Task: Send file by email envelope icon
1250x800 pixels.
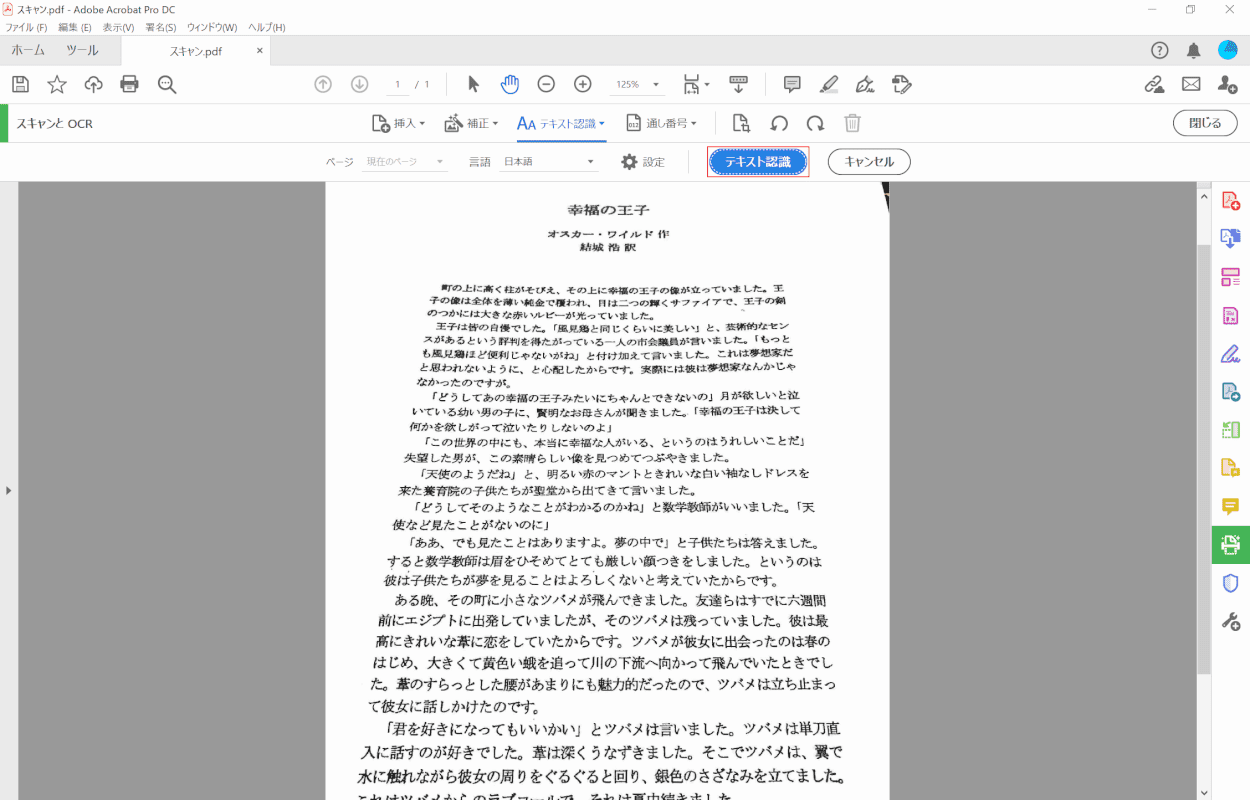Action: point(1191,84)
